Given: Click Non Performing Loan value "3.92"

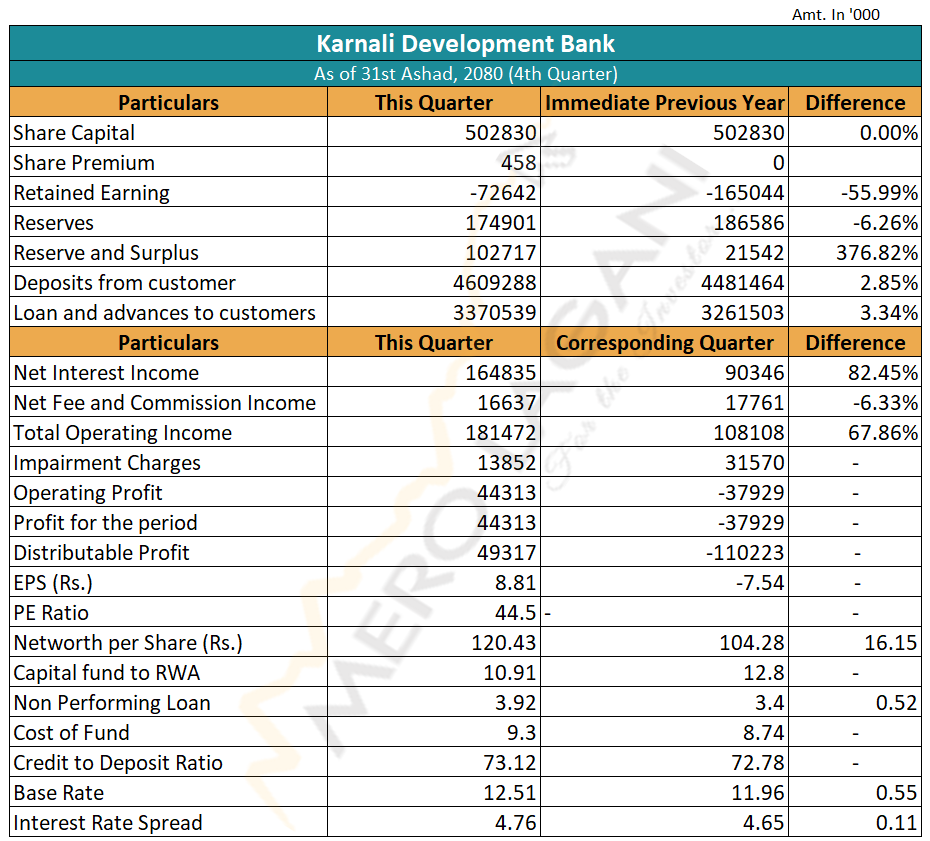Looking at the screenshot, I should pyautogui.click(x=516, y=703).
